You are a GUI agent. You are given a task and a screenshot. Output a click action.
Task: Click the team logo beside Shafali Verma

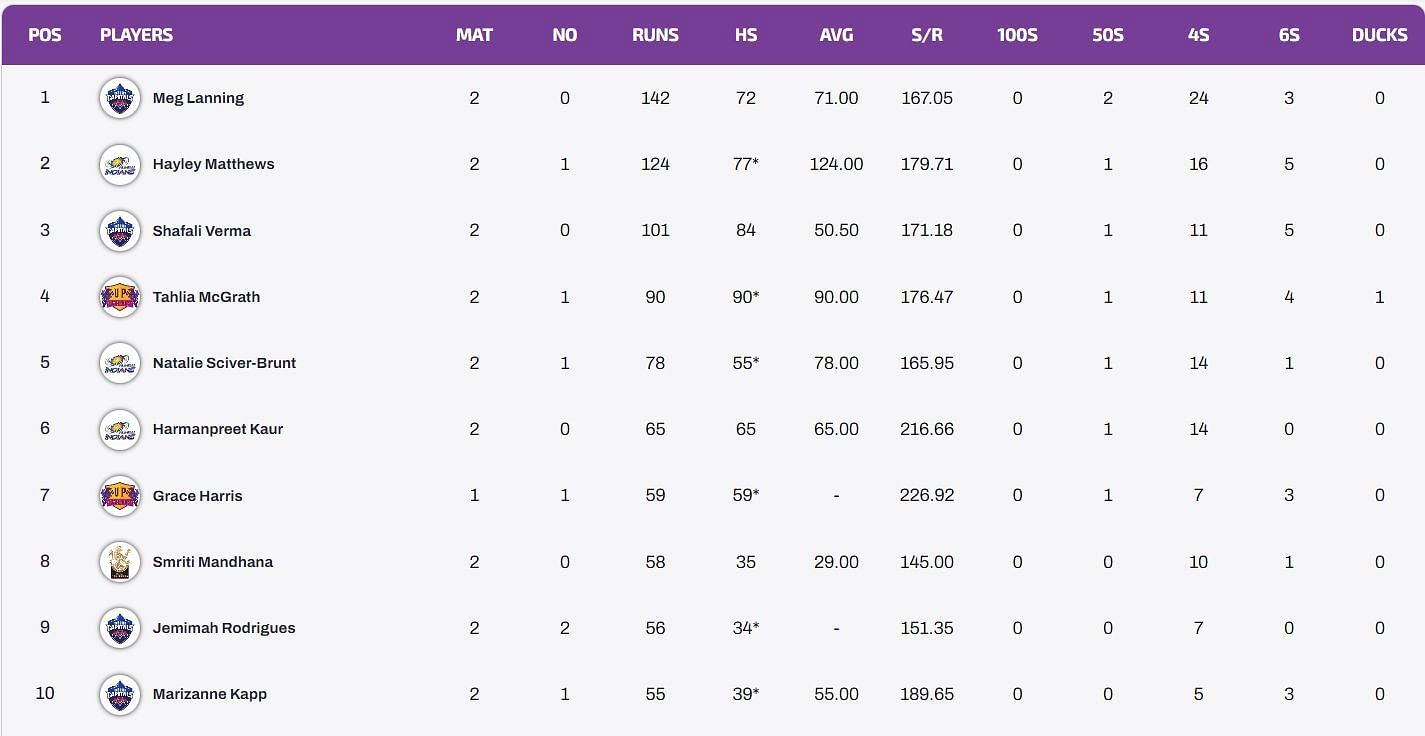tap(120, 231)
